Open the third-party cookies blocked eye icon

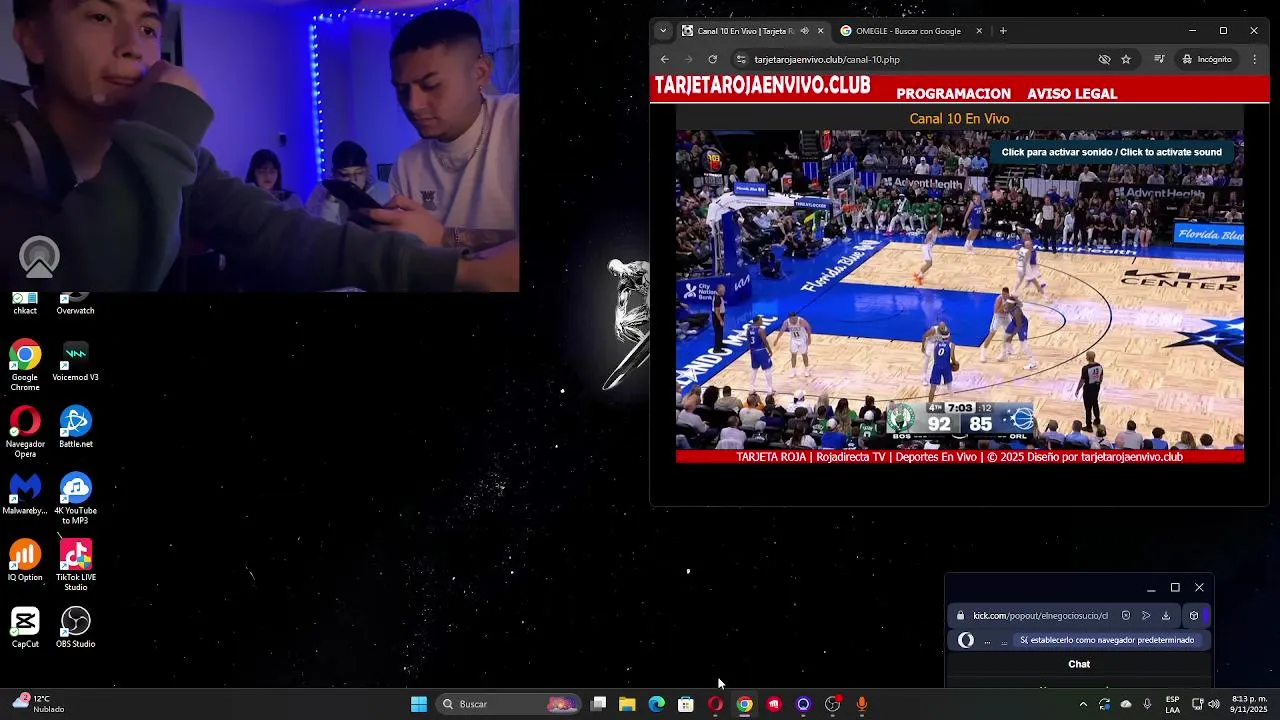point(1104,59)
